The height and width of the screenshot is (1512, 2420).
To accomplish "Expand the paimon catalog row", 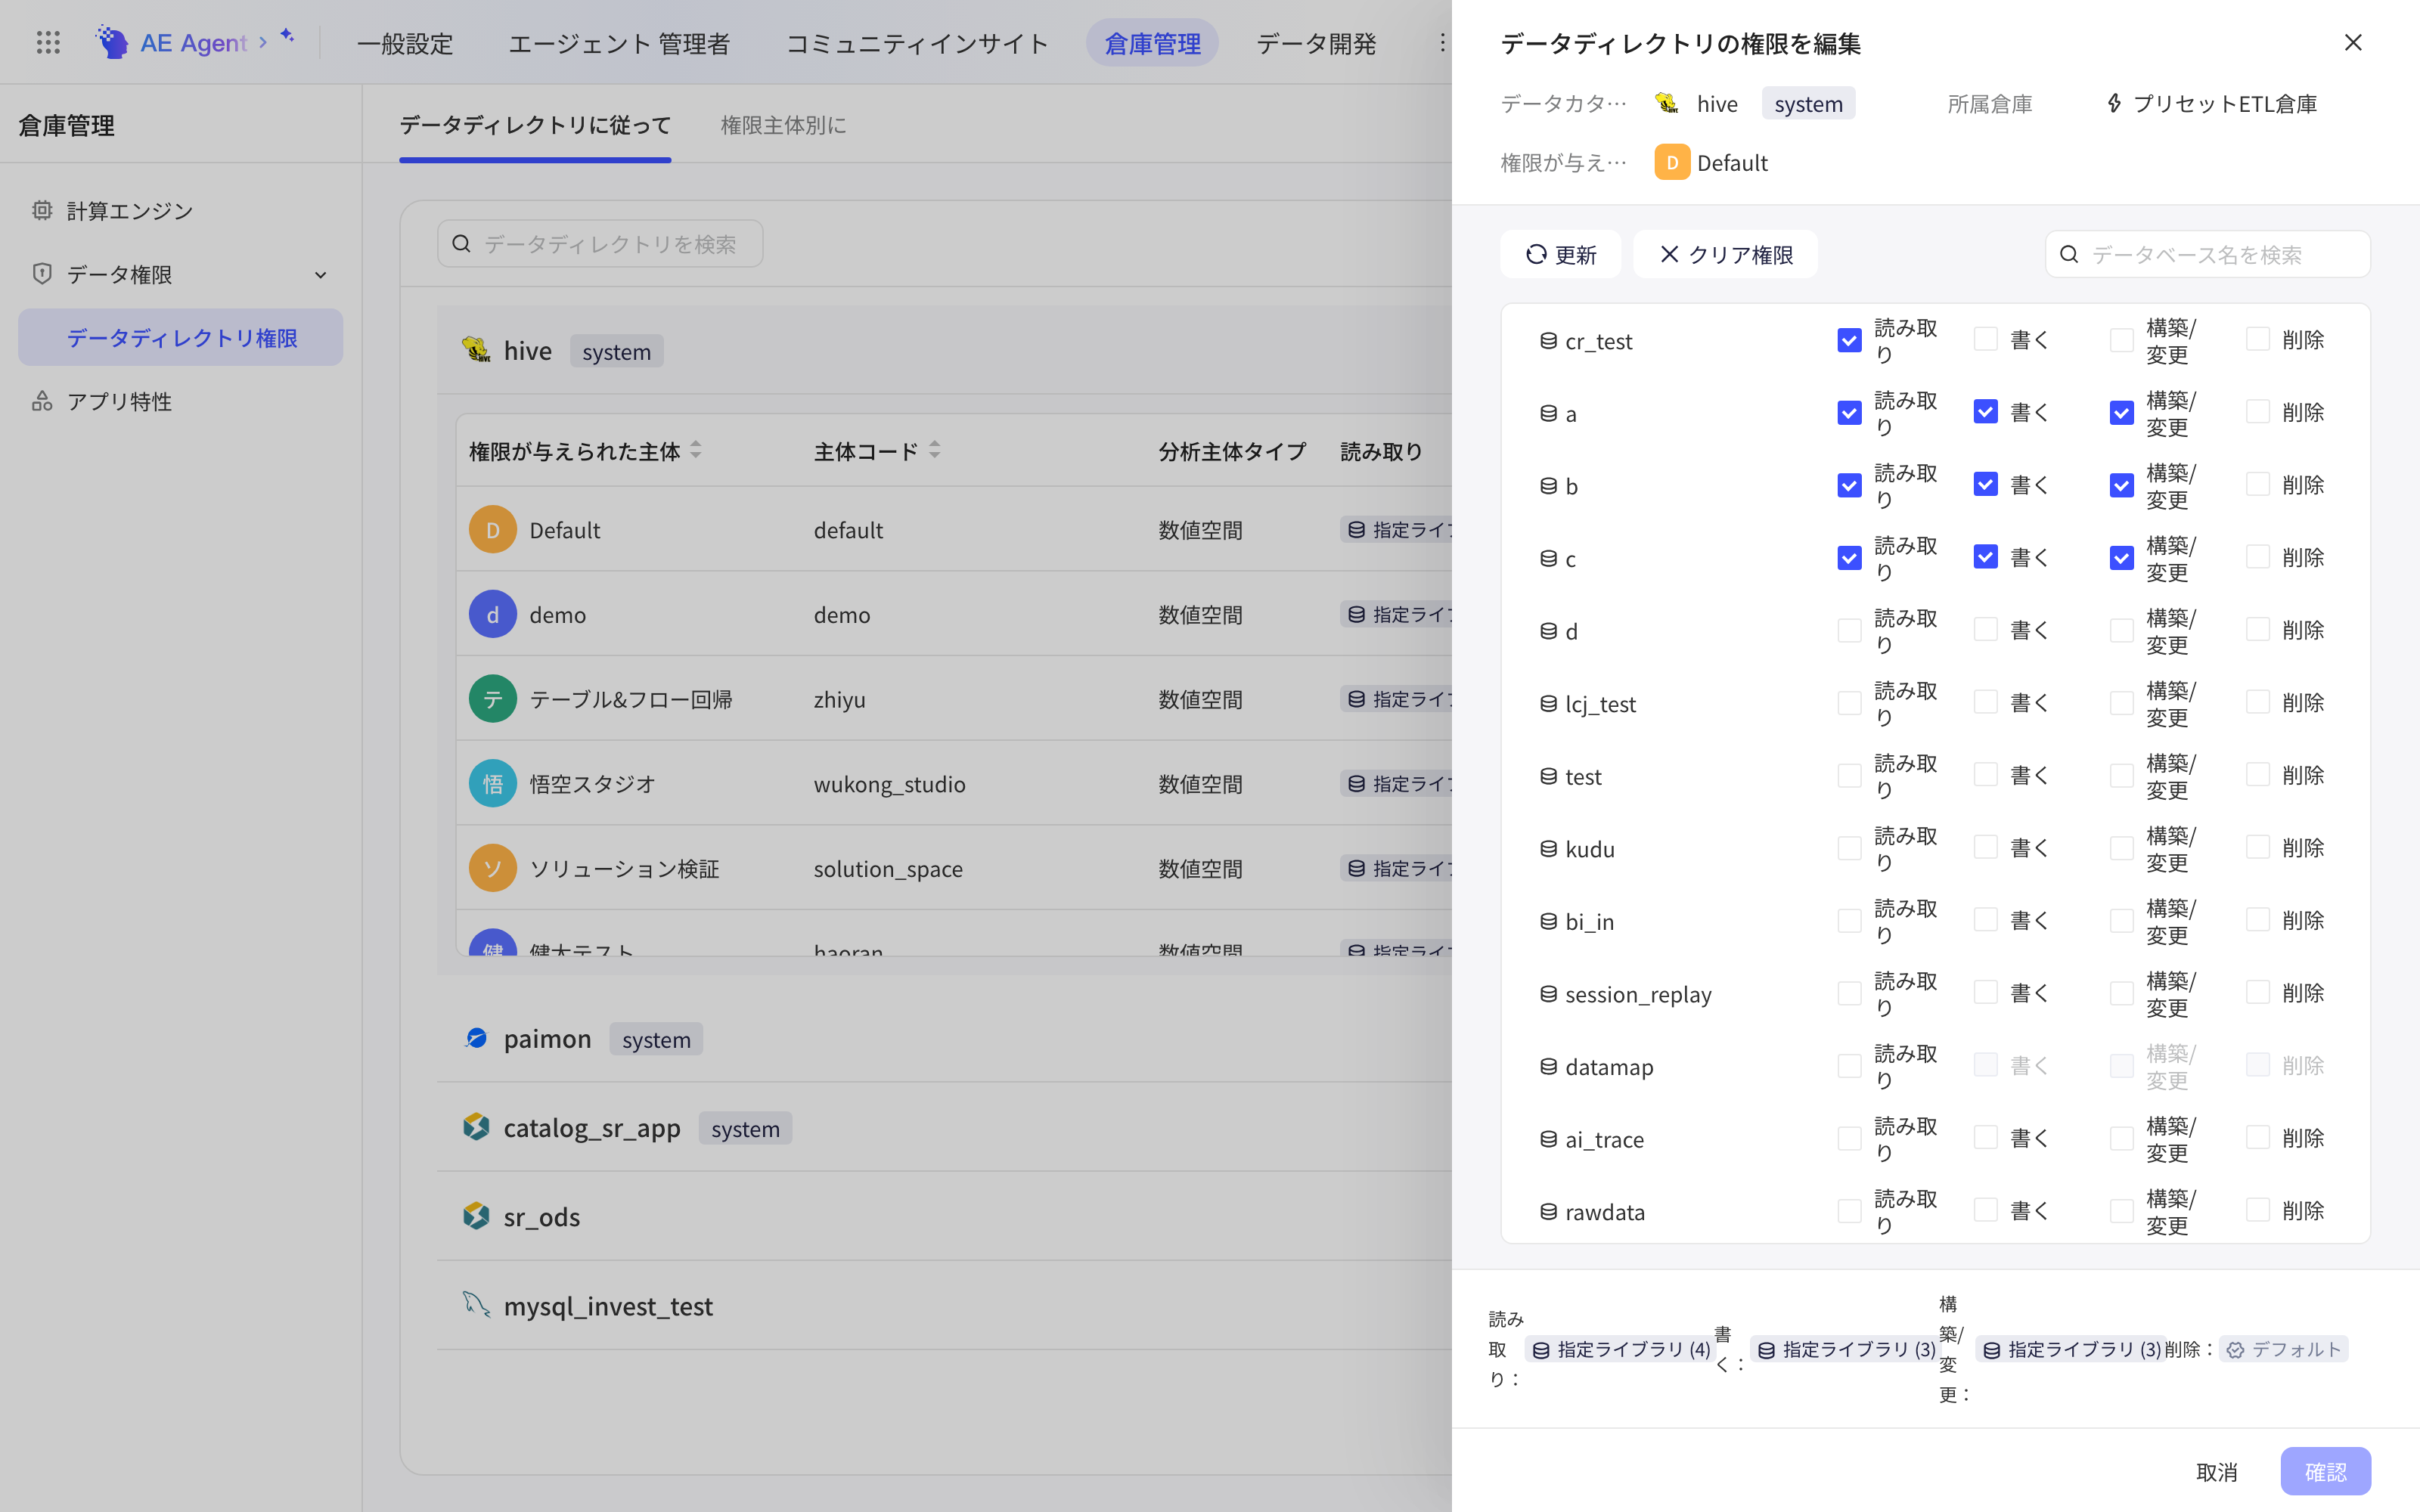I will point(944,1038).
